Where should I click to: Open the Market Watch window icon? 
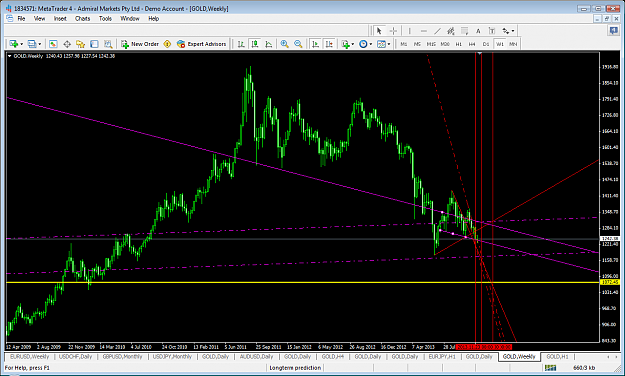click(53, 44)
